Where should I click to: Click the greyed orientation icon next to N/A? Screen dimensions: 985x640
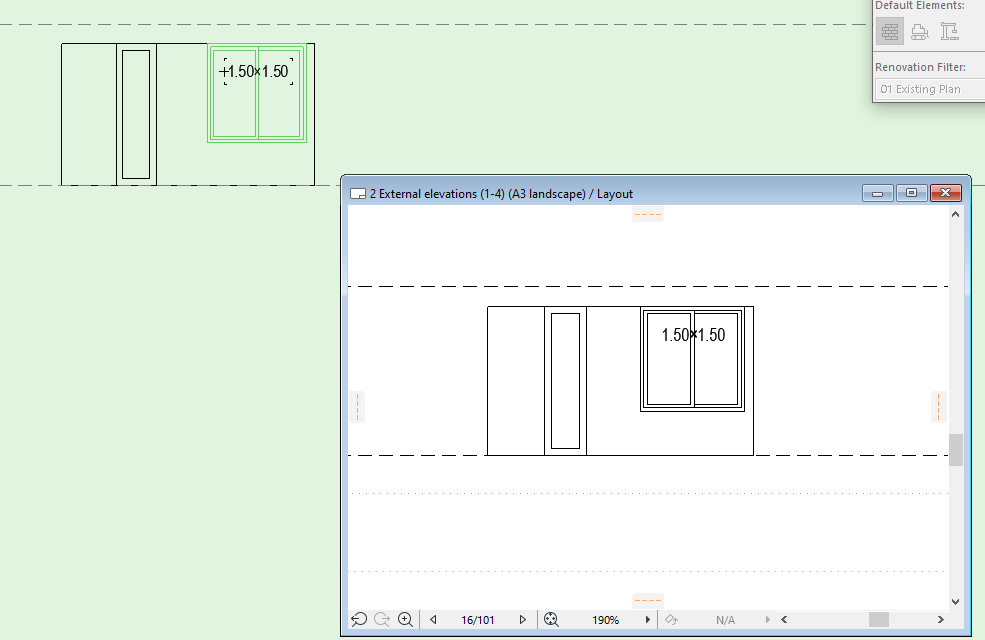coord(671,620)
